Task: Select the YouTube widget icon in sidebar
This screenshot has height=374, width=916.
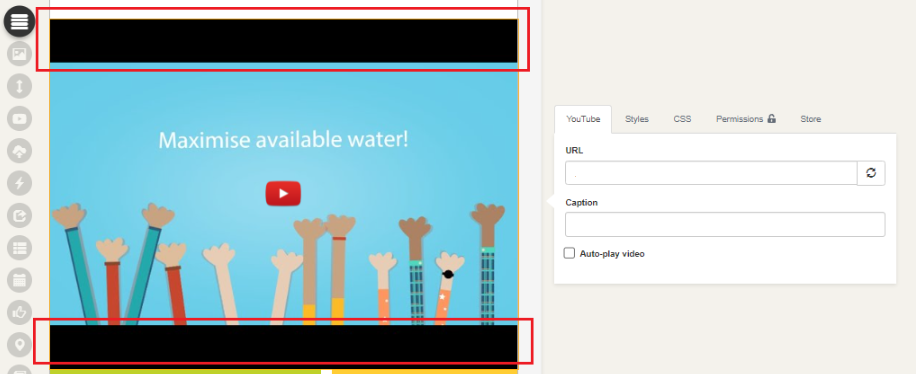Action: (x=19, y=119)
